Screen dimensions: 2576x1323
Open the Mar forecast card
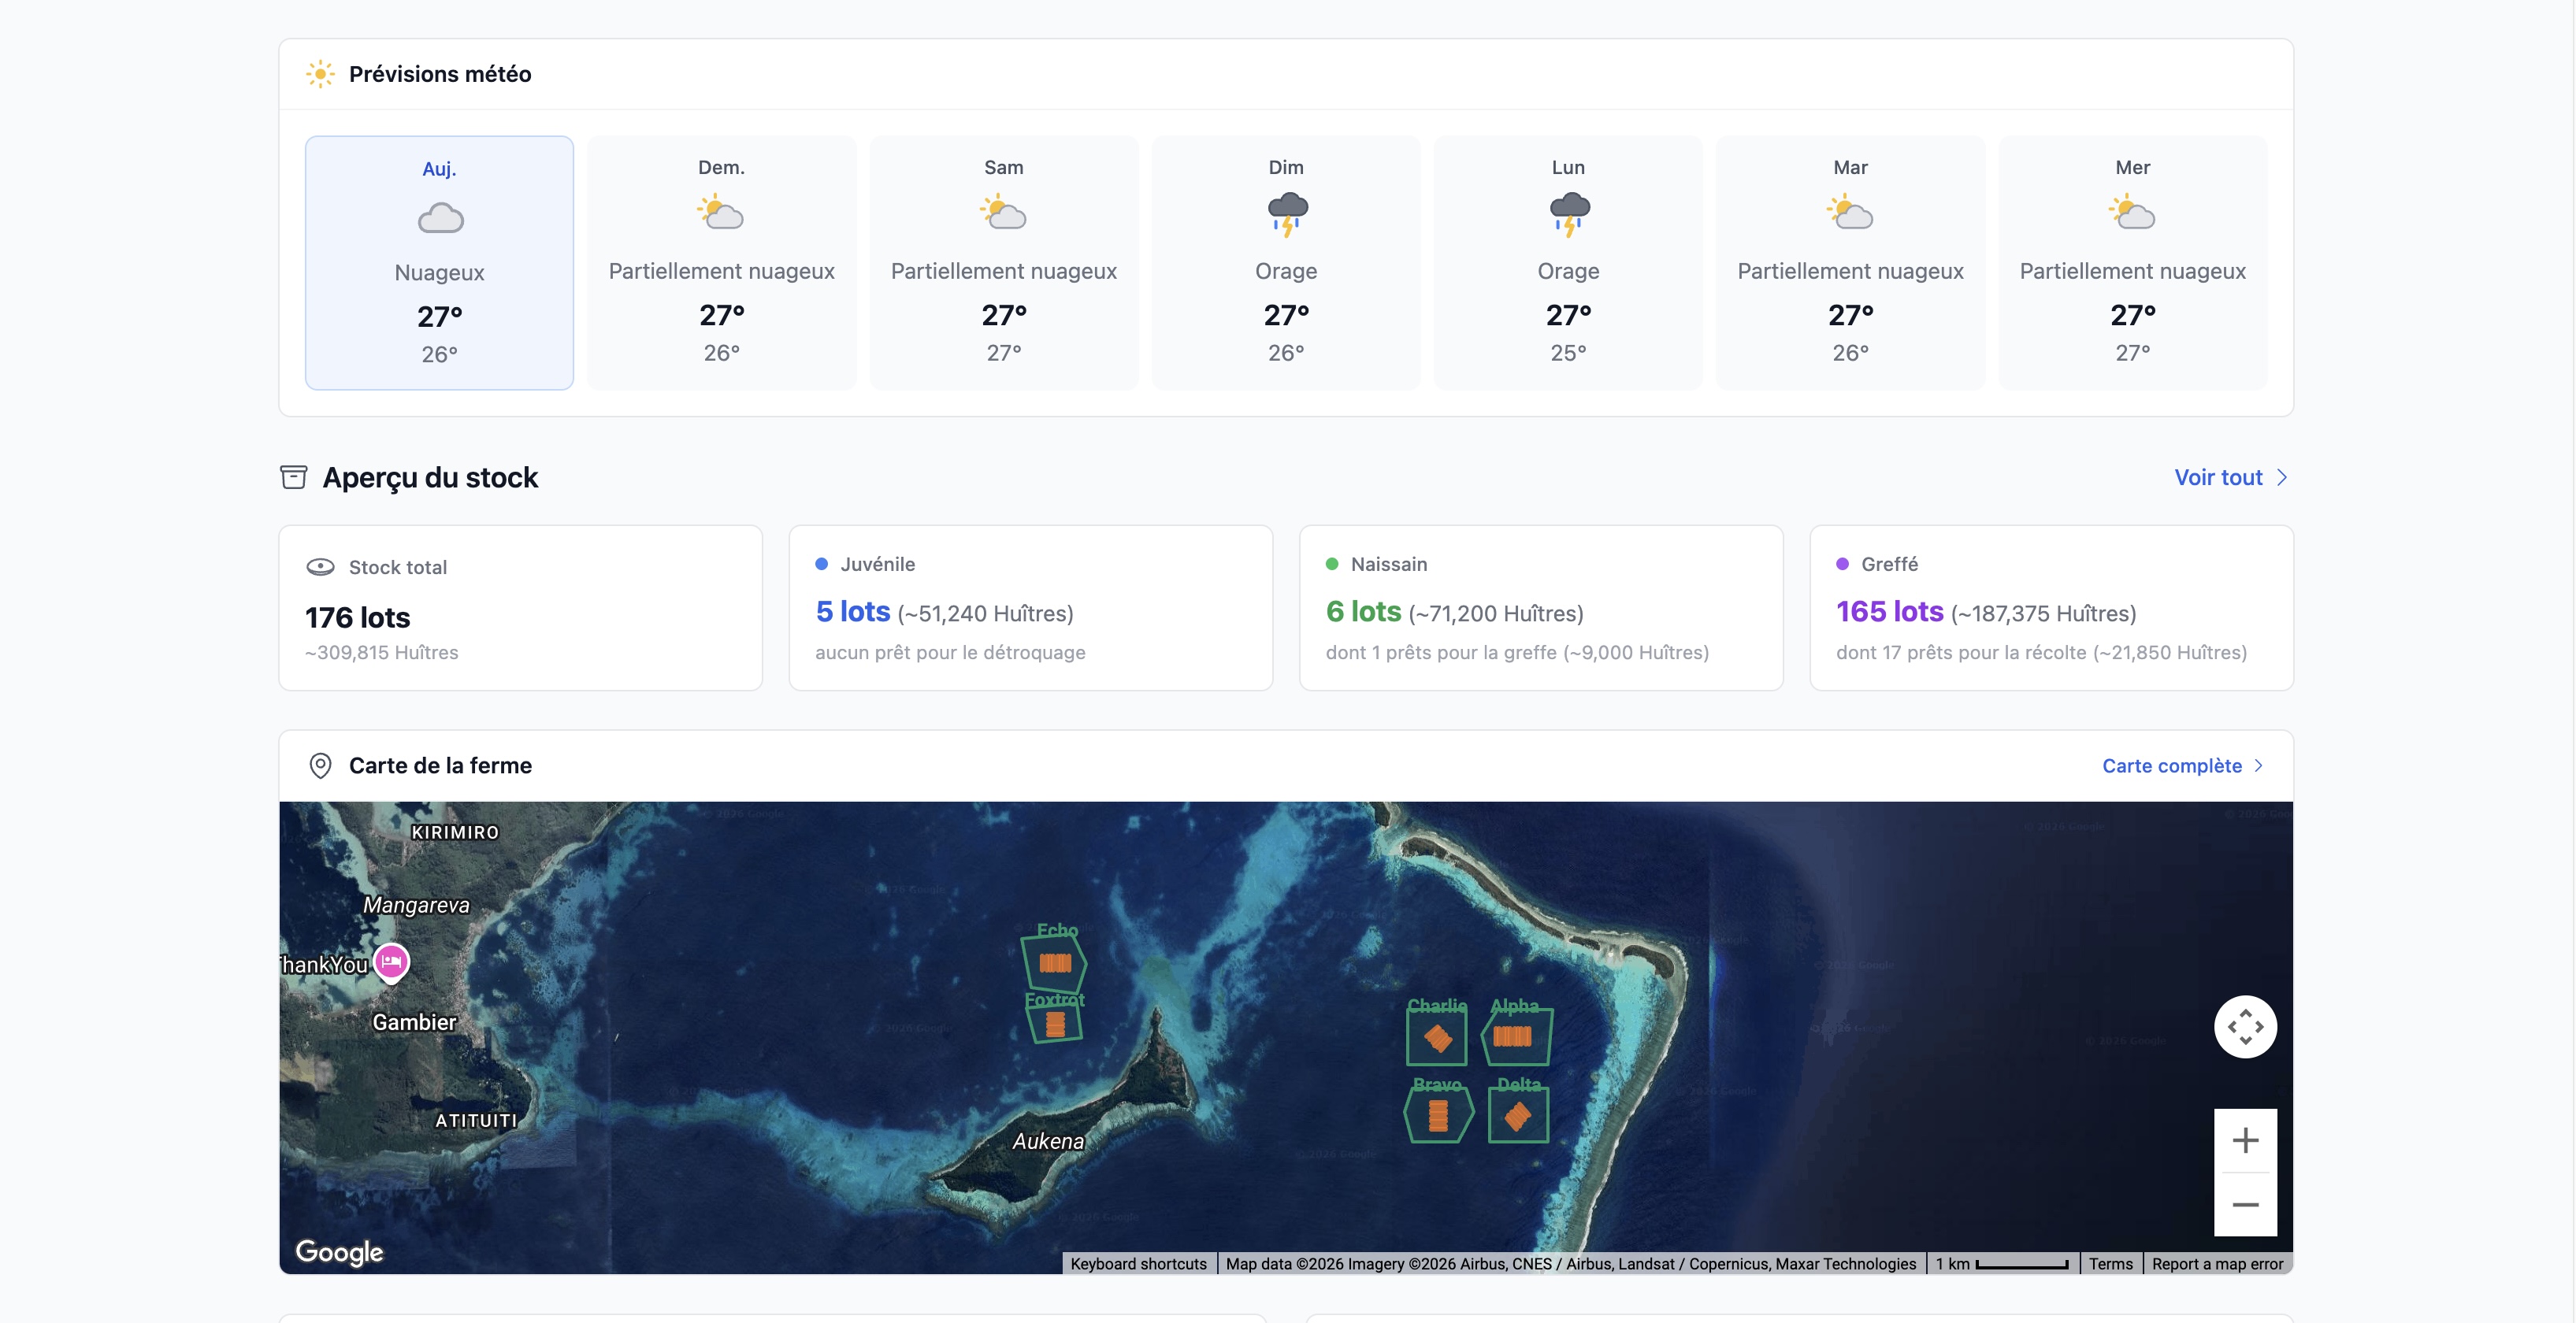click(1851, 263)
